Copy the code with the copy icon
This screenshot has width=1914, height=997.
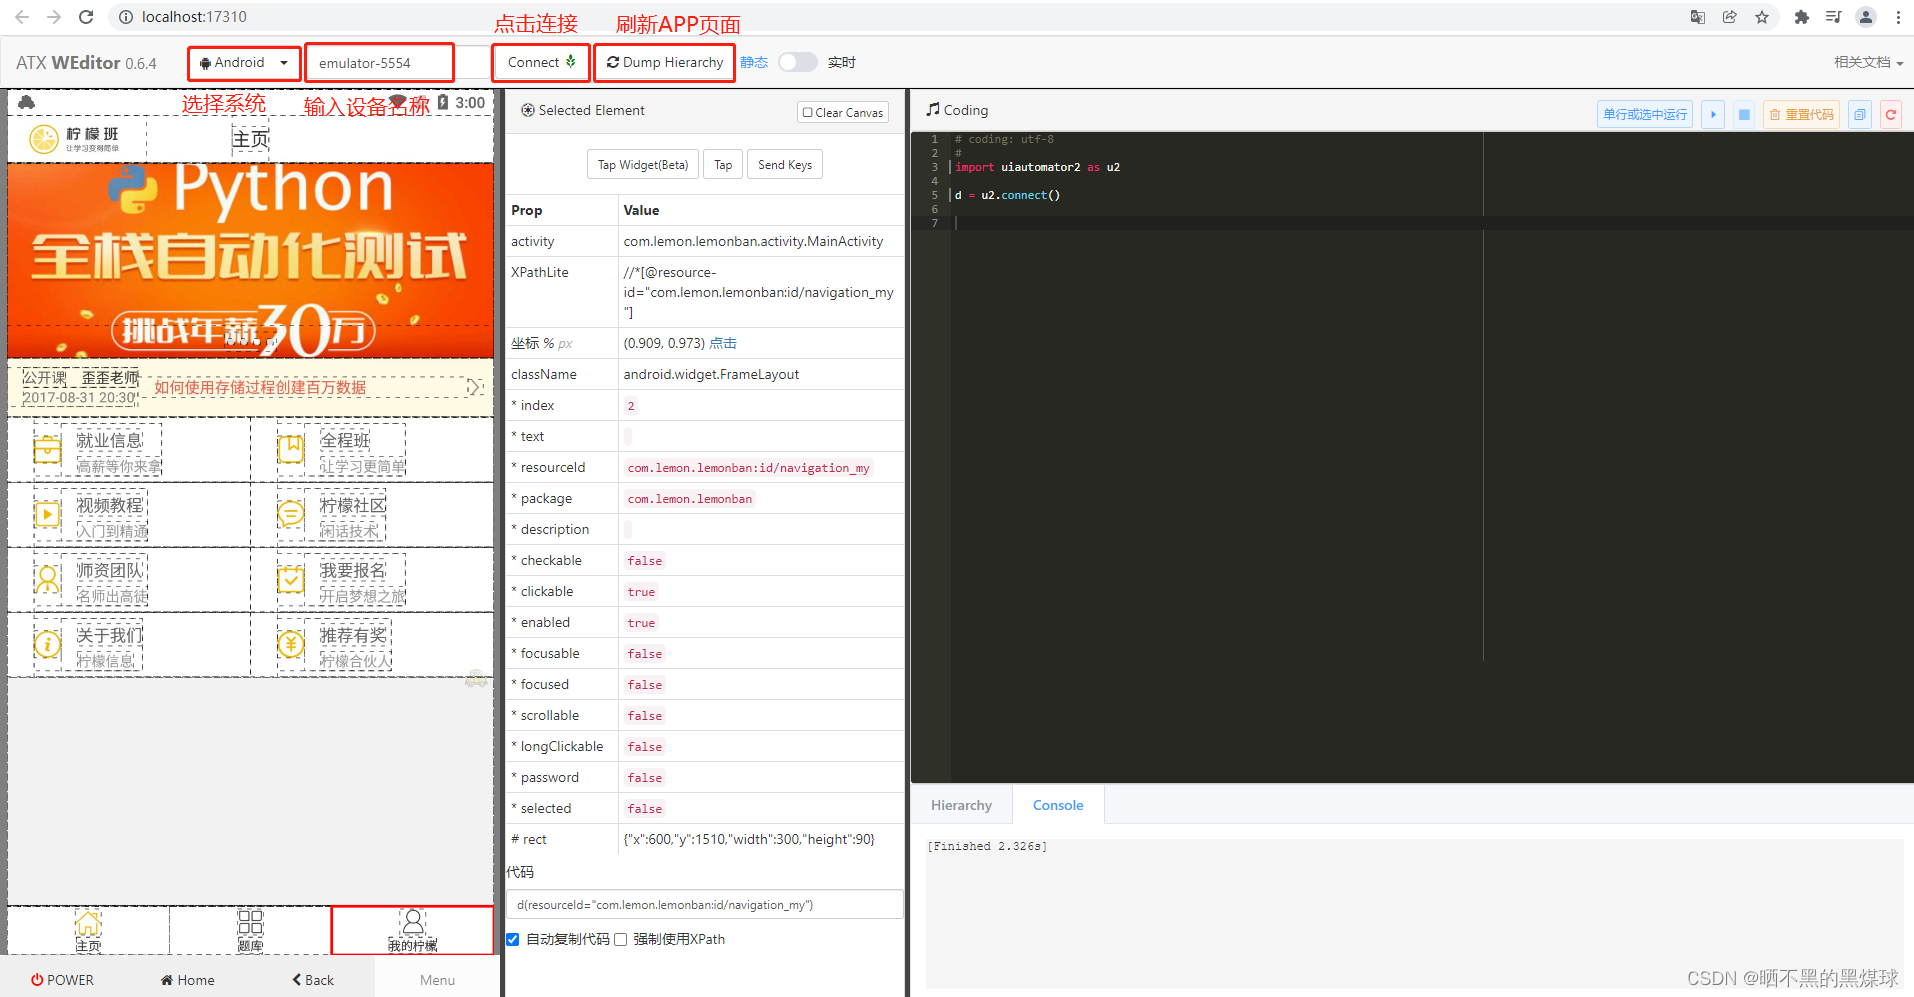tap(1860, 114)
